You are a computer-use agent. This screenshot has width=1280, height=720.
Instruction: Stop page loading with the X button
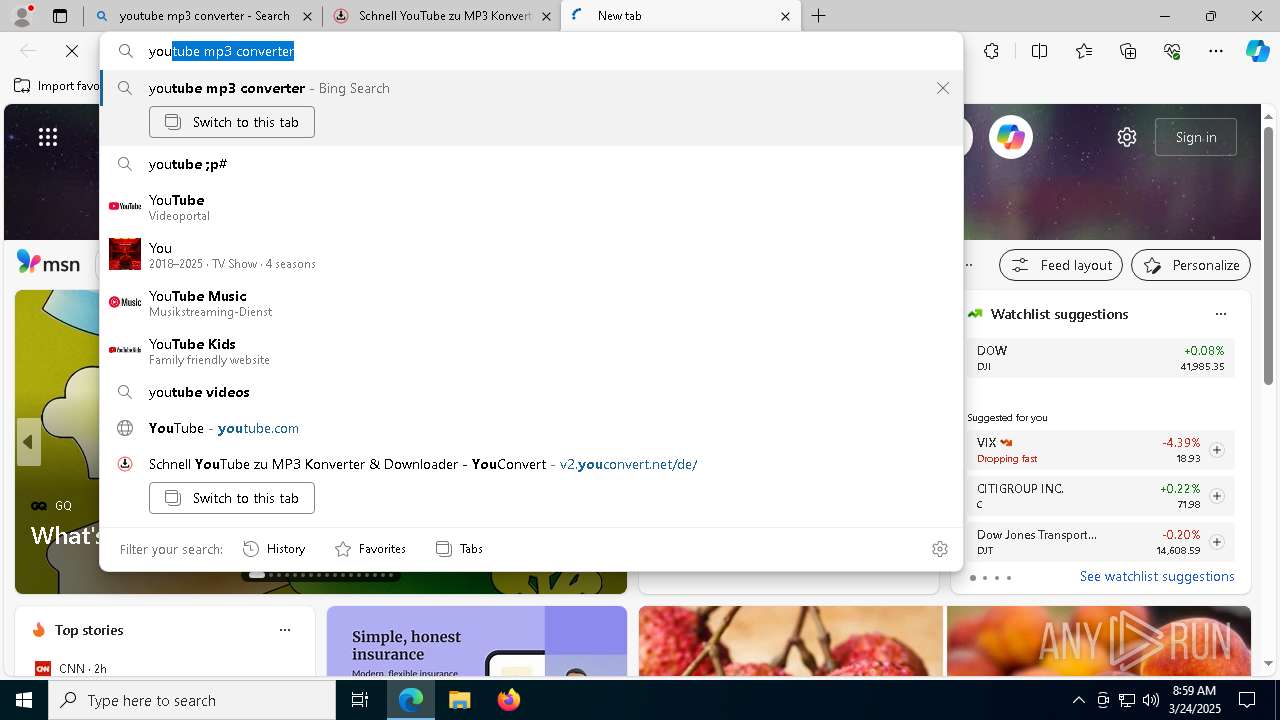(72, 51)
